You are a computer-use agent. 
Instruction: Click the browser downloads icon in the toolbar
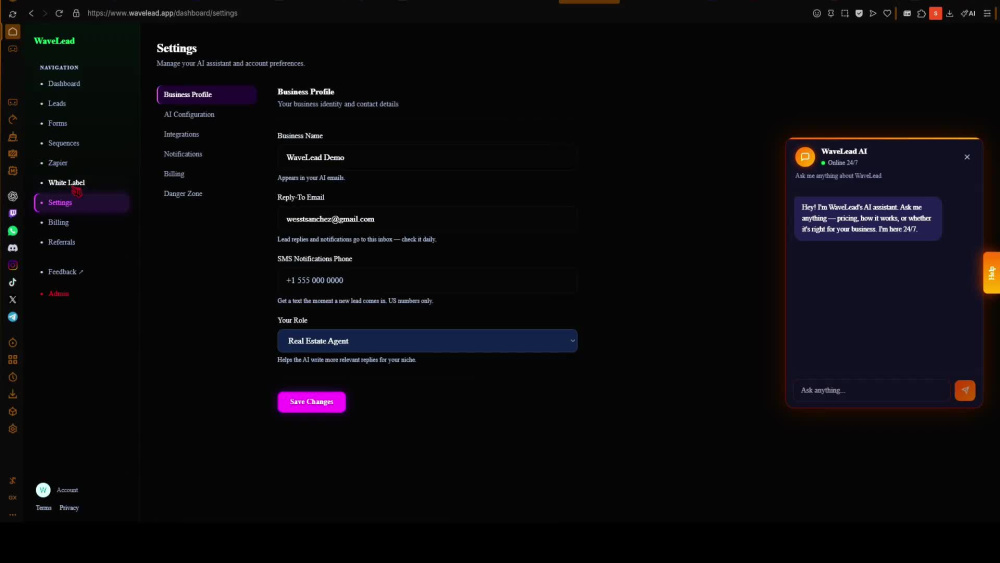tap(950, 13)
